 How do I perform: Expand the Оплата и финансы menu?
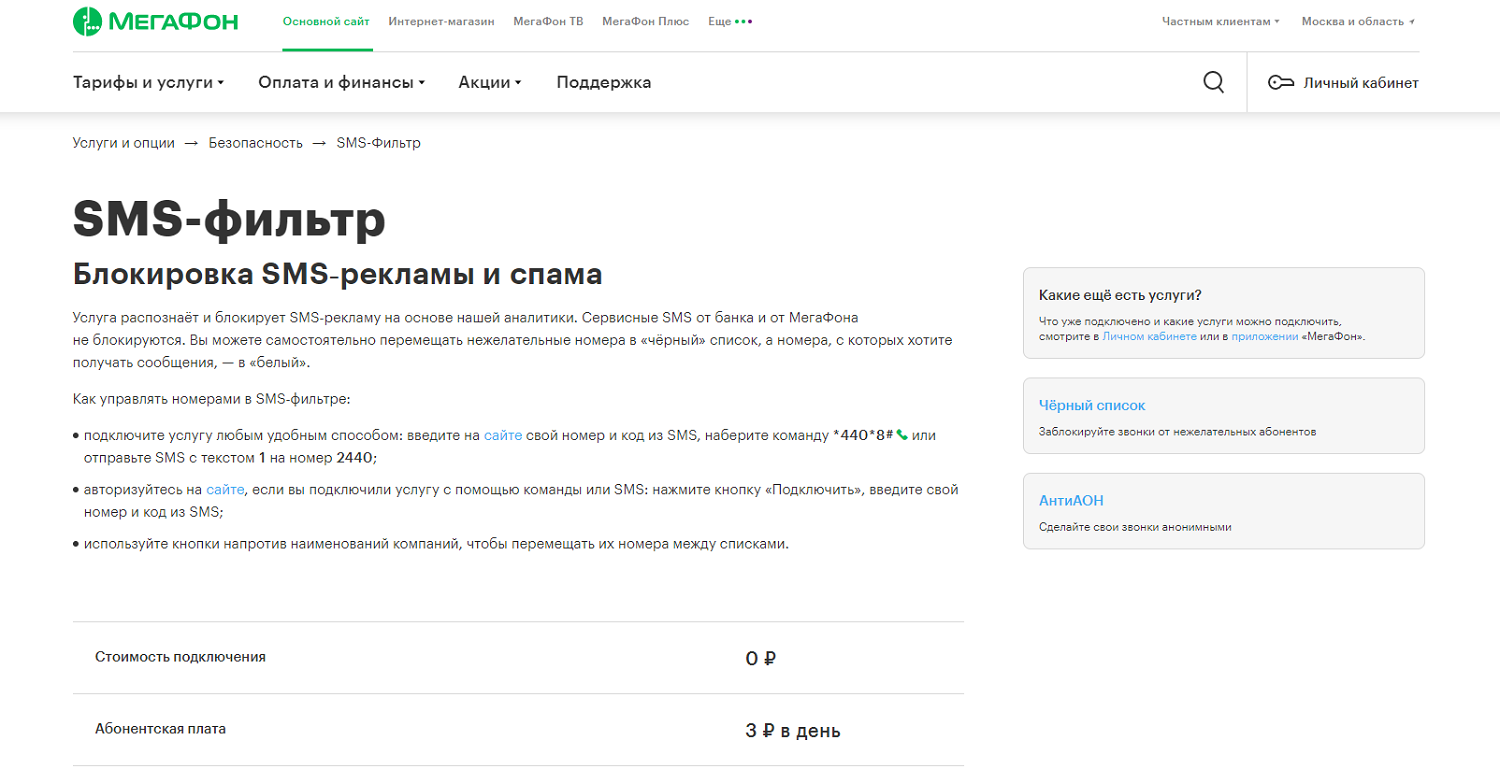pyautogui.click(x=341, y=83)
